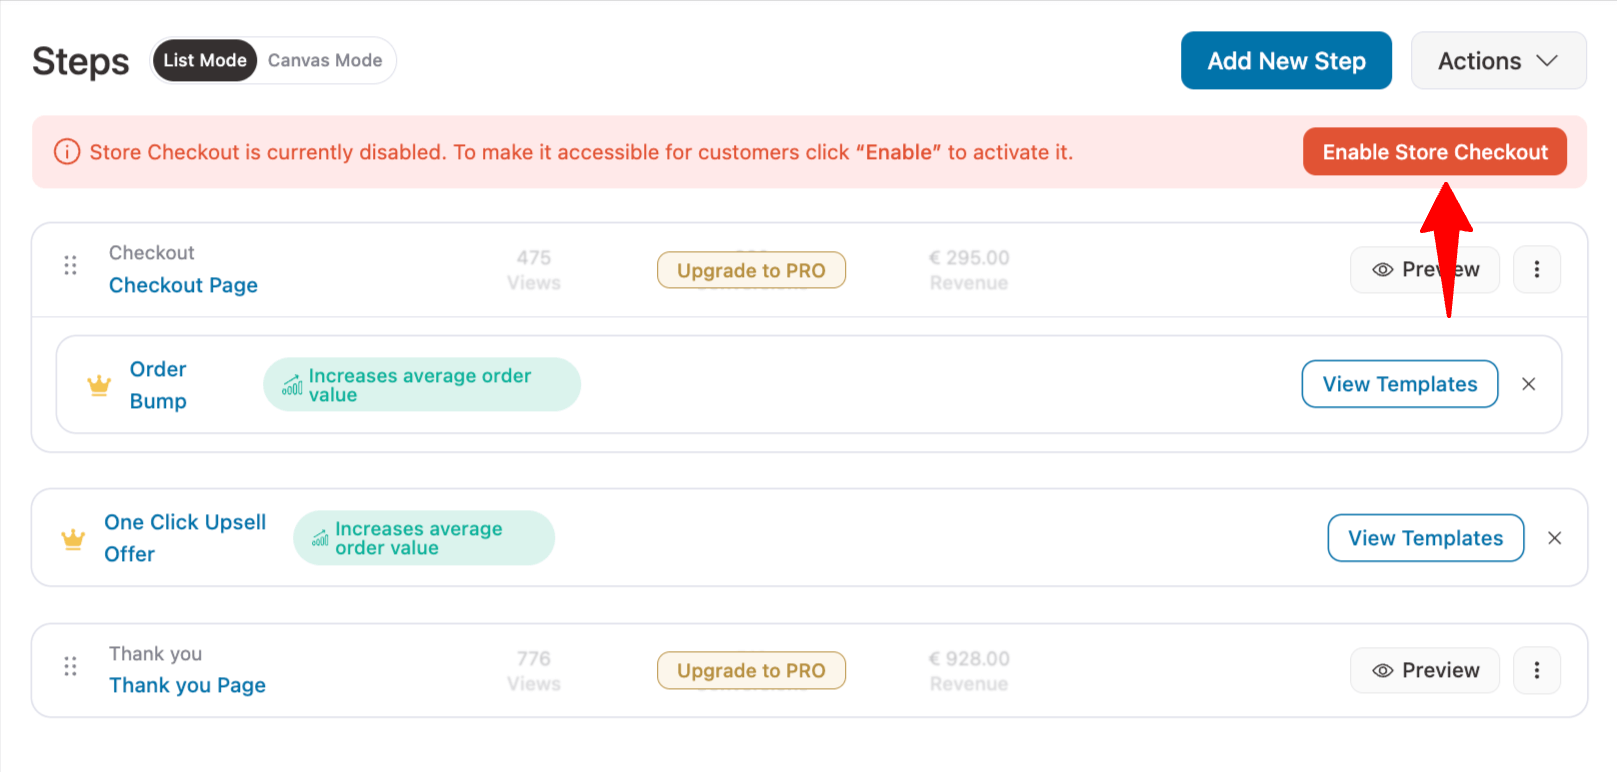
Task: Click the drag handle on Thank you step
Action: tap(70, 667)
